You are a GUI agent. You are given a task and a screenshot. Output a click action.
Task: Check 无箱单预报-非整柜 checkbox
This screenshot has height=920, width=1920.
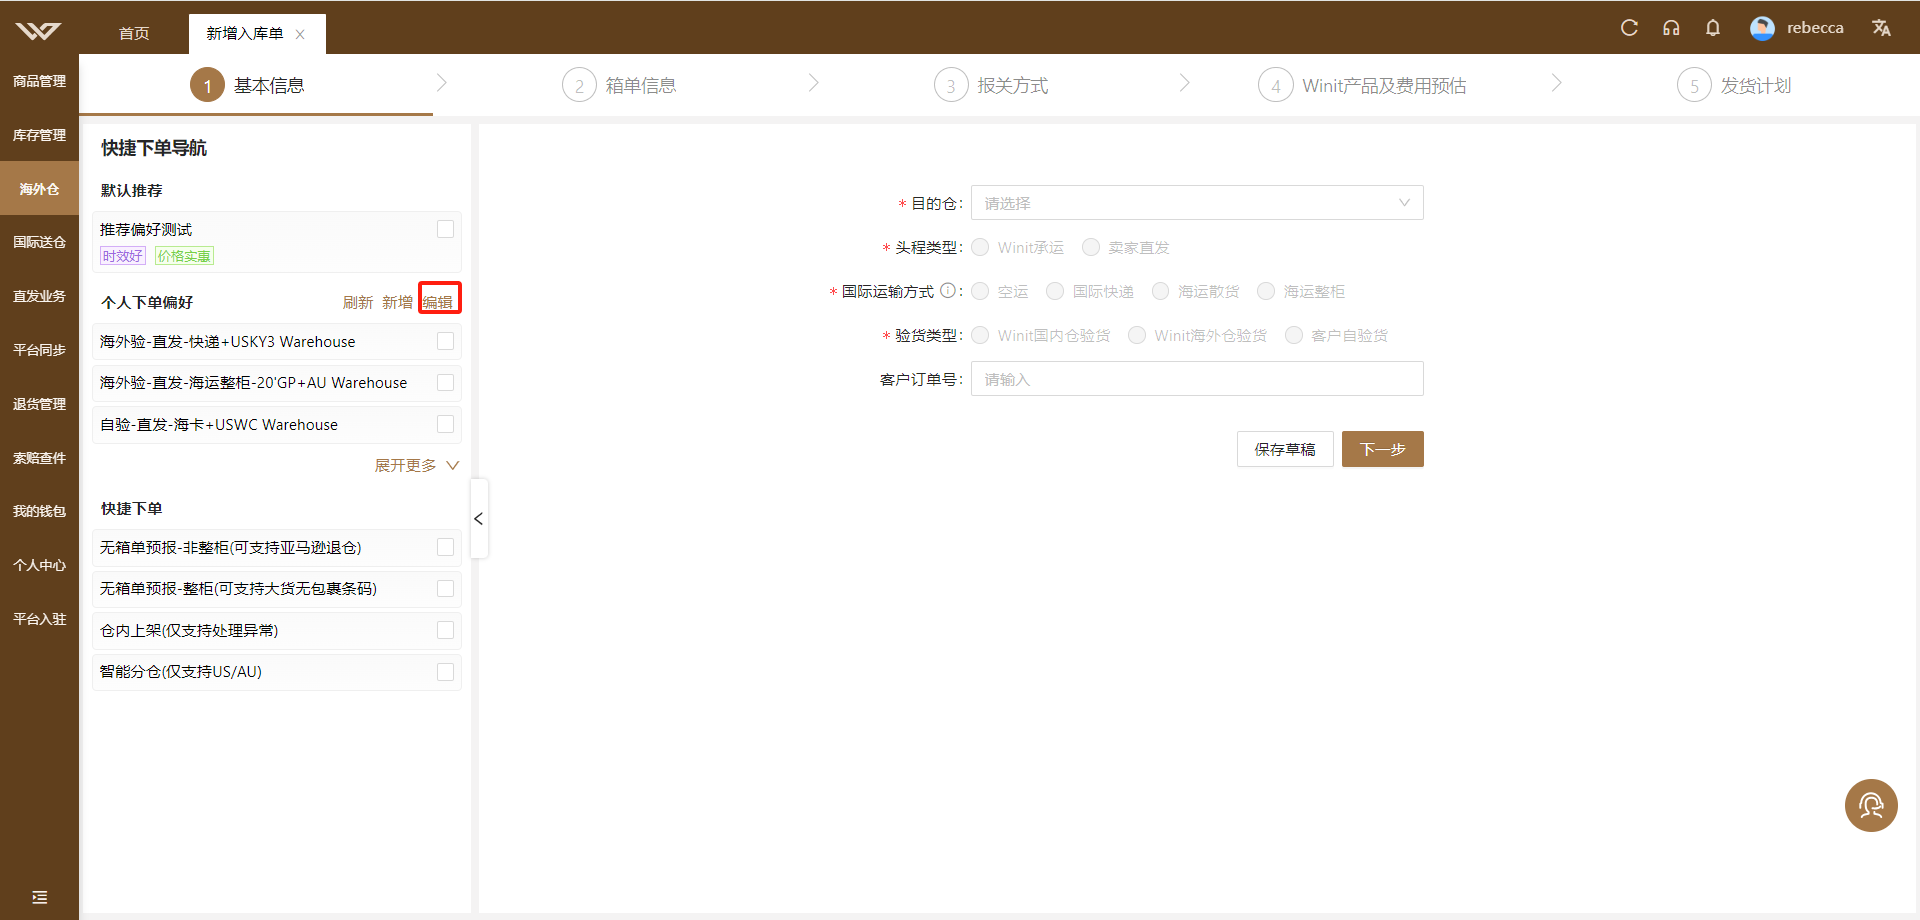click(446, 547)
